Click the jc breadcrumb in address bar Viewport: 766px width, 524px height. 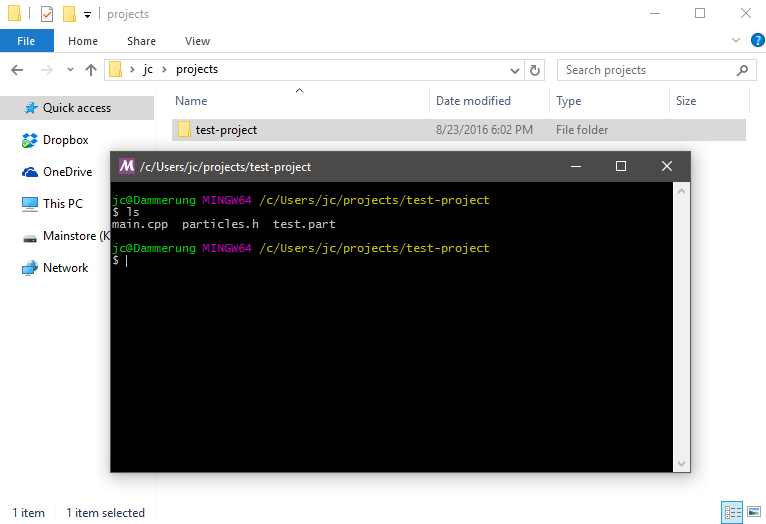click(148, 70)
